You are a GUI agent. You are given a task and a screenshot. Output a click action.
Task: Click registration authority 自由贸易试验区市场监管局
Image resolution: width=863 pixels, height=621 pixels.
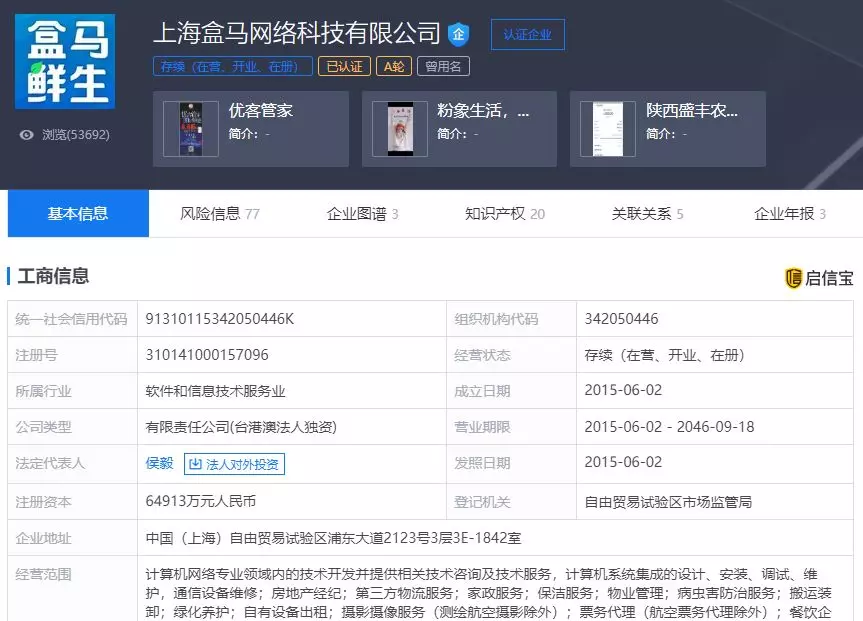(668, 502)
